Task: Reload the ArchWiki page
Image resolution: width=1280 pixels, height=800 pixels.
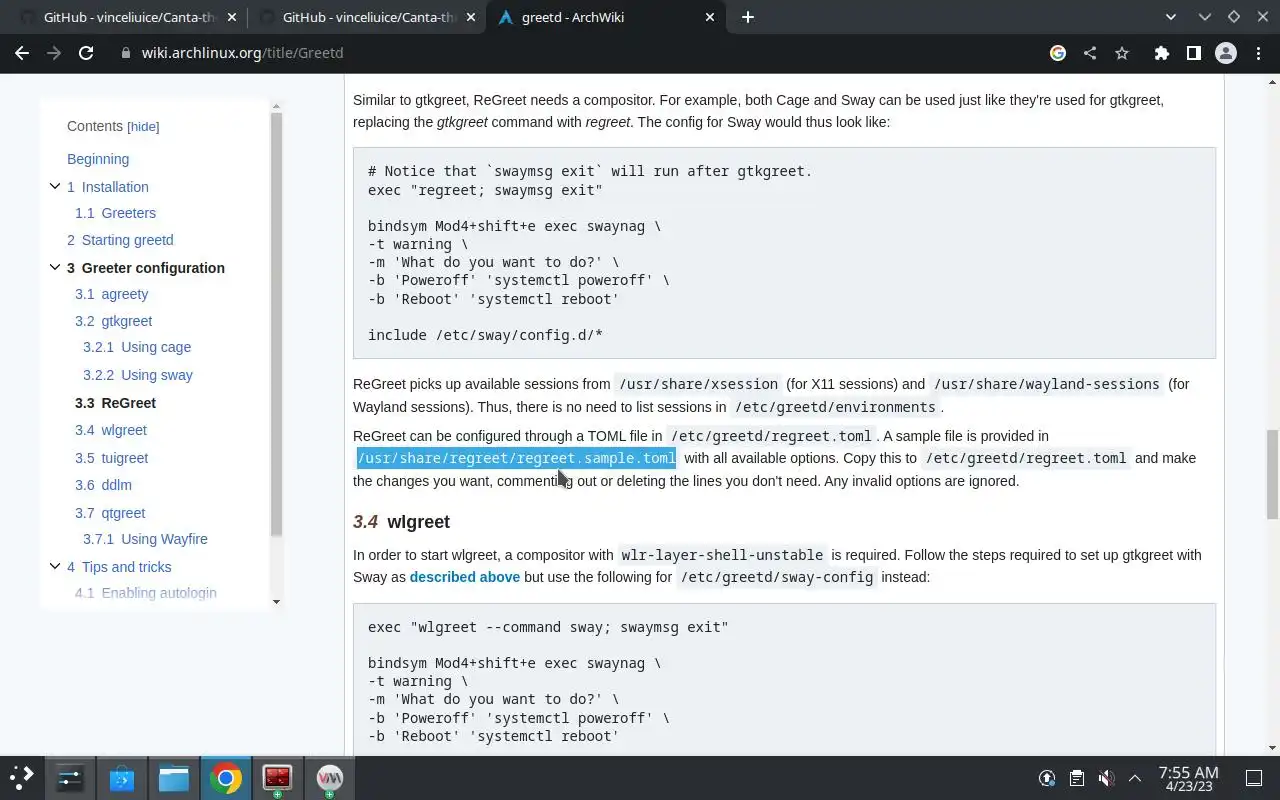Action: point(86,53)
